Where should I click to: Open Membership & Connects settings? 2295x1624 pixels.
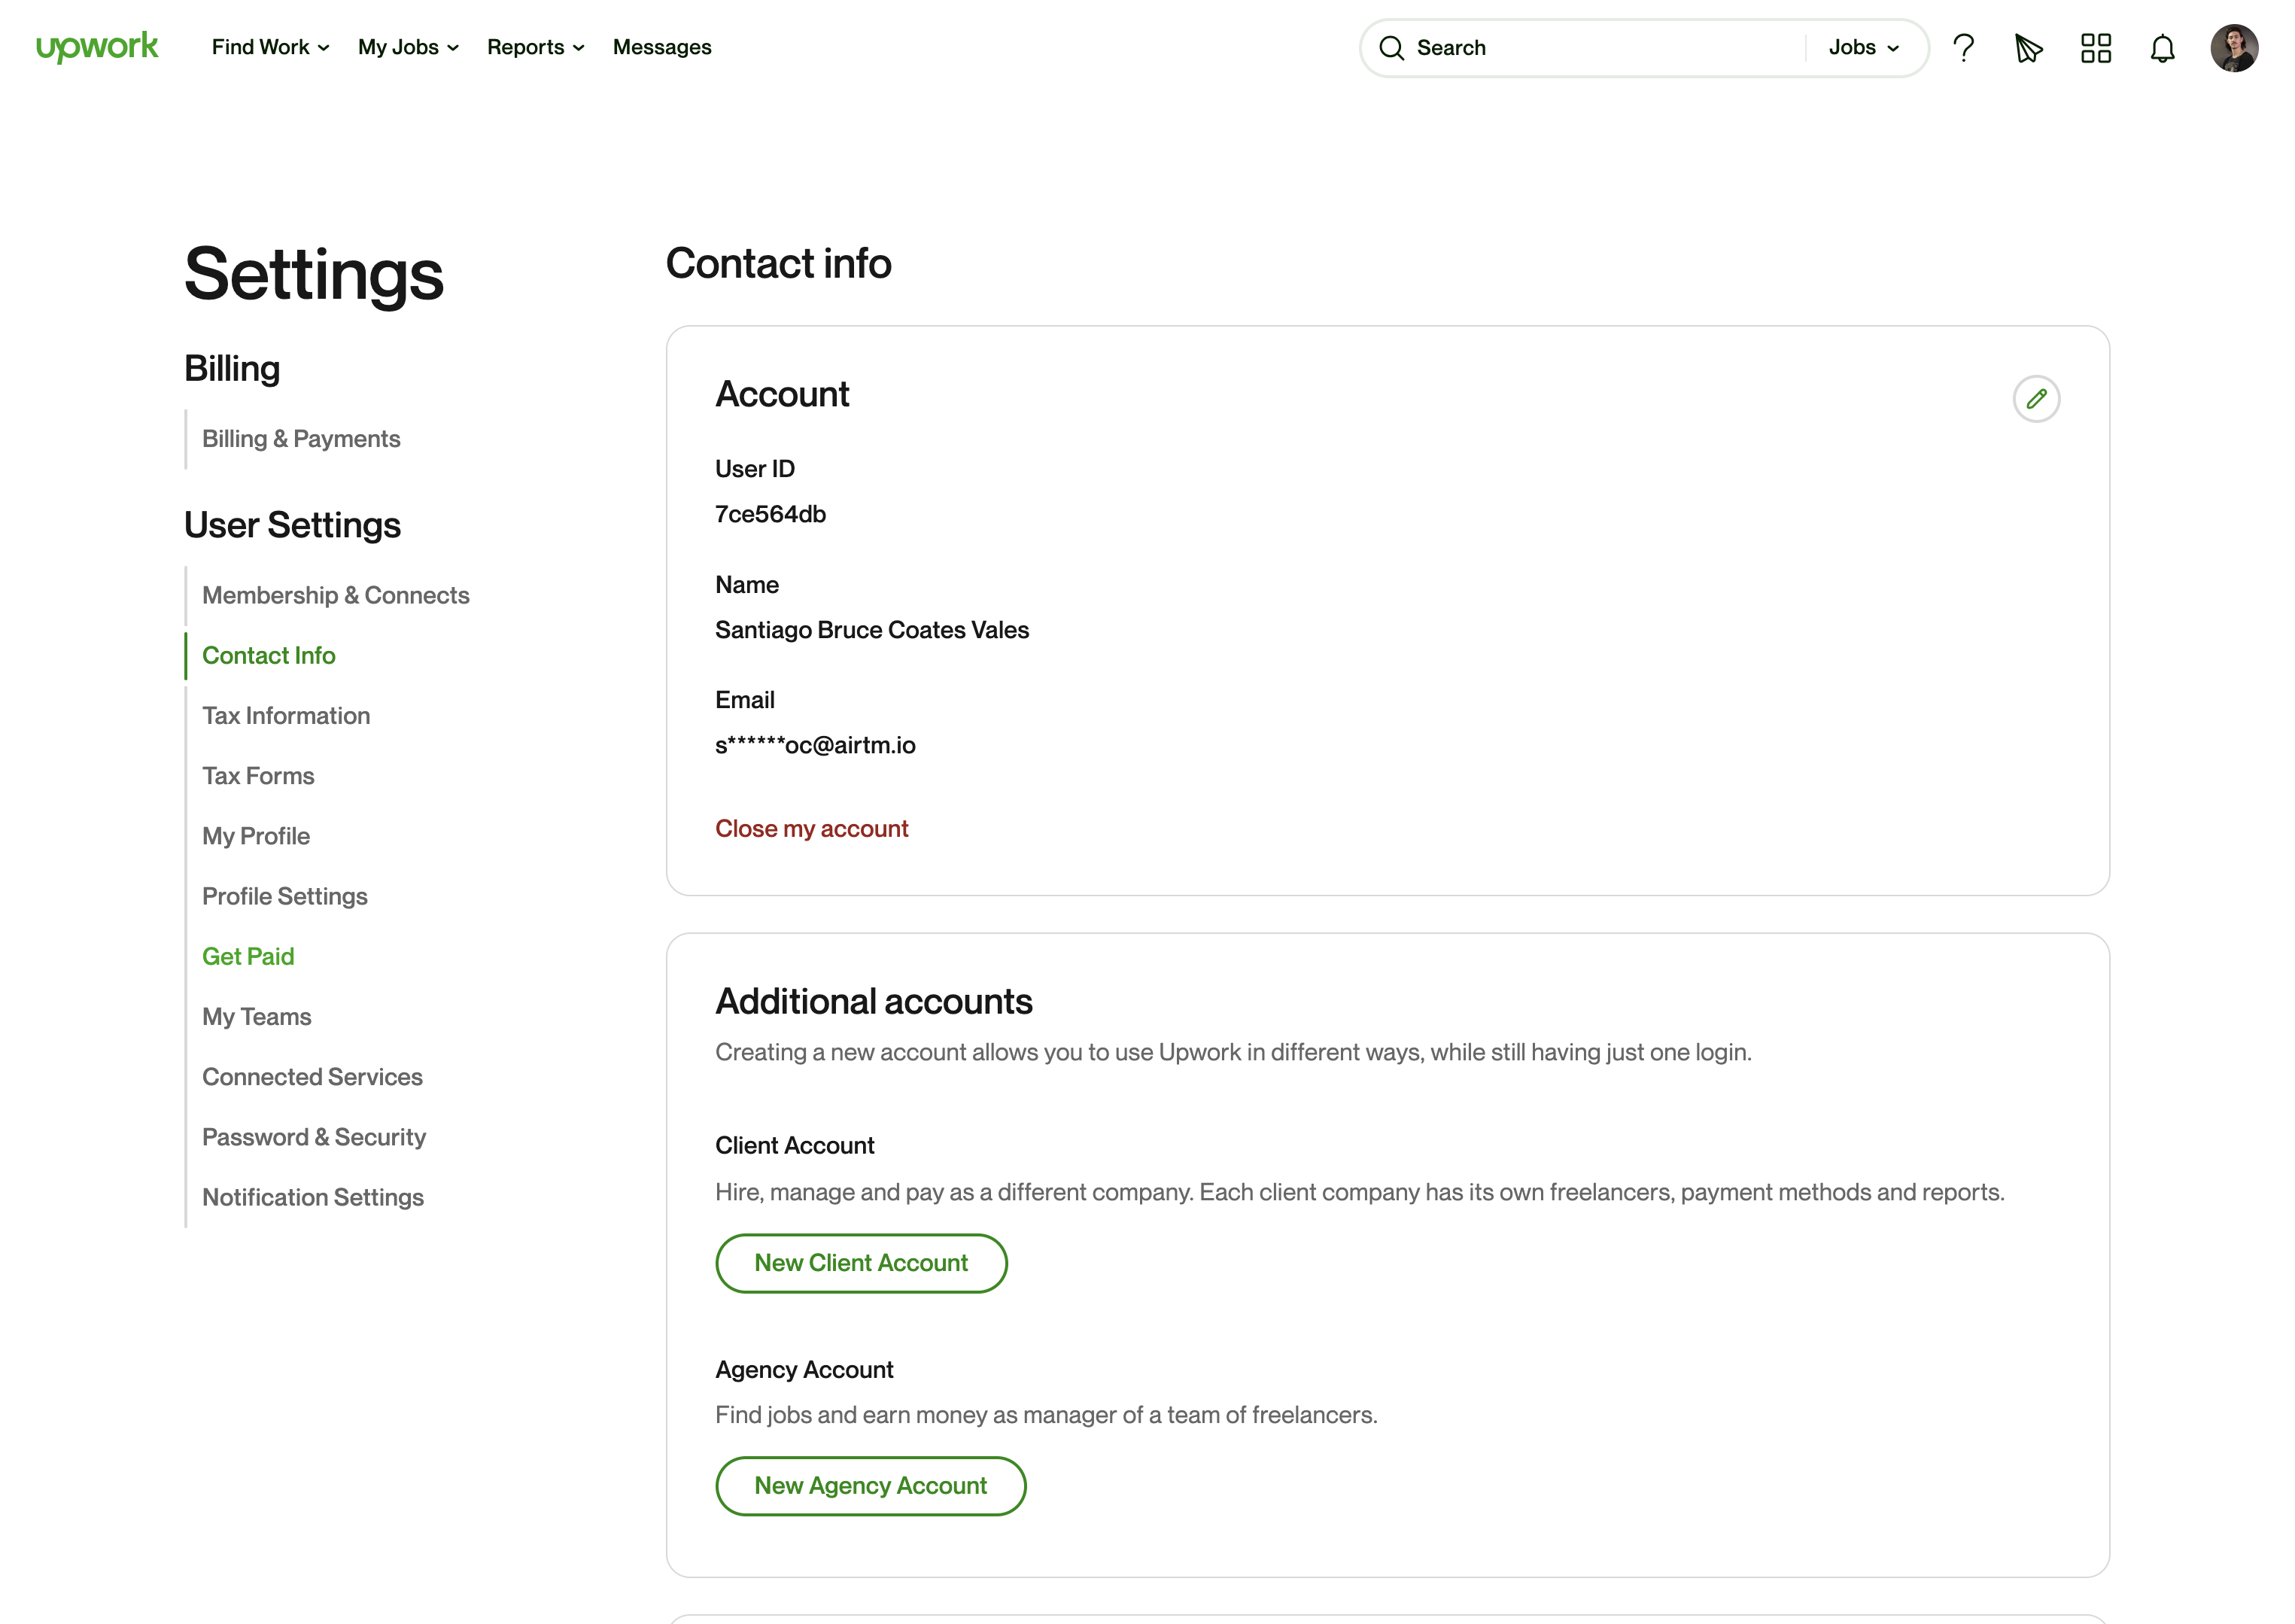click(x=335, y=595)
